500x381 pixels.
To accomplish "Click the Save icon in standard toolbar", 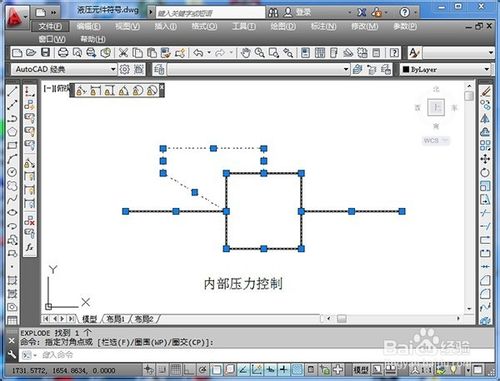I will [45, 53].
